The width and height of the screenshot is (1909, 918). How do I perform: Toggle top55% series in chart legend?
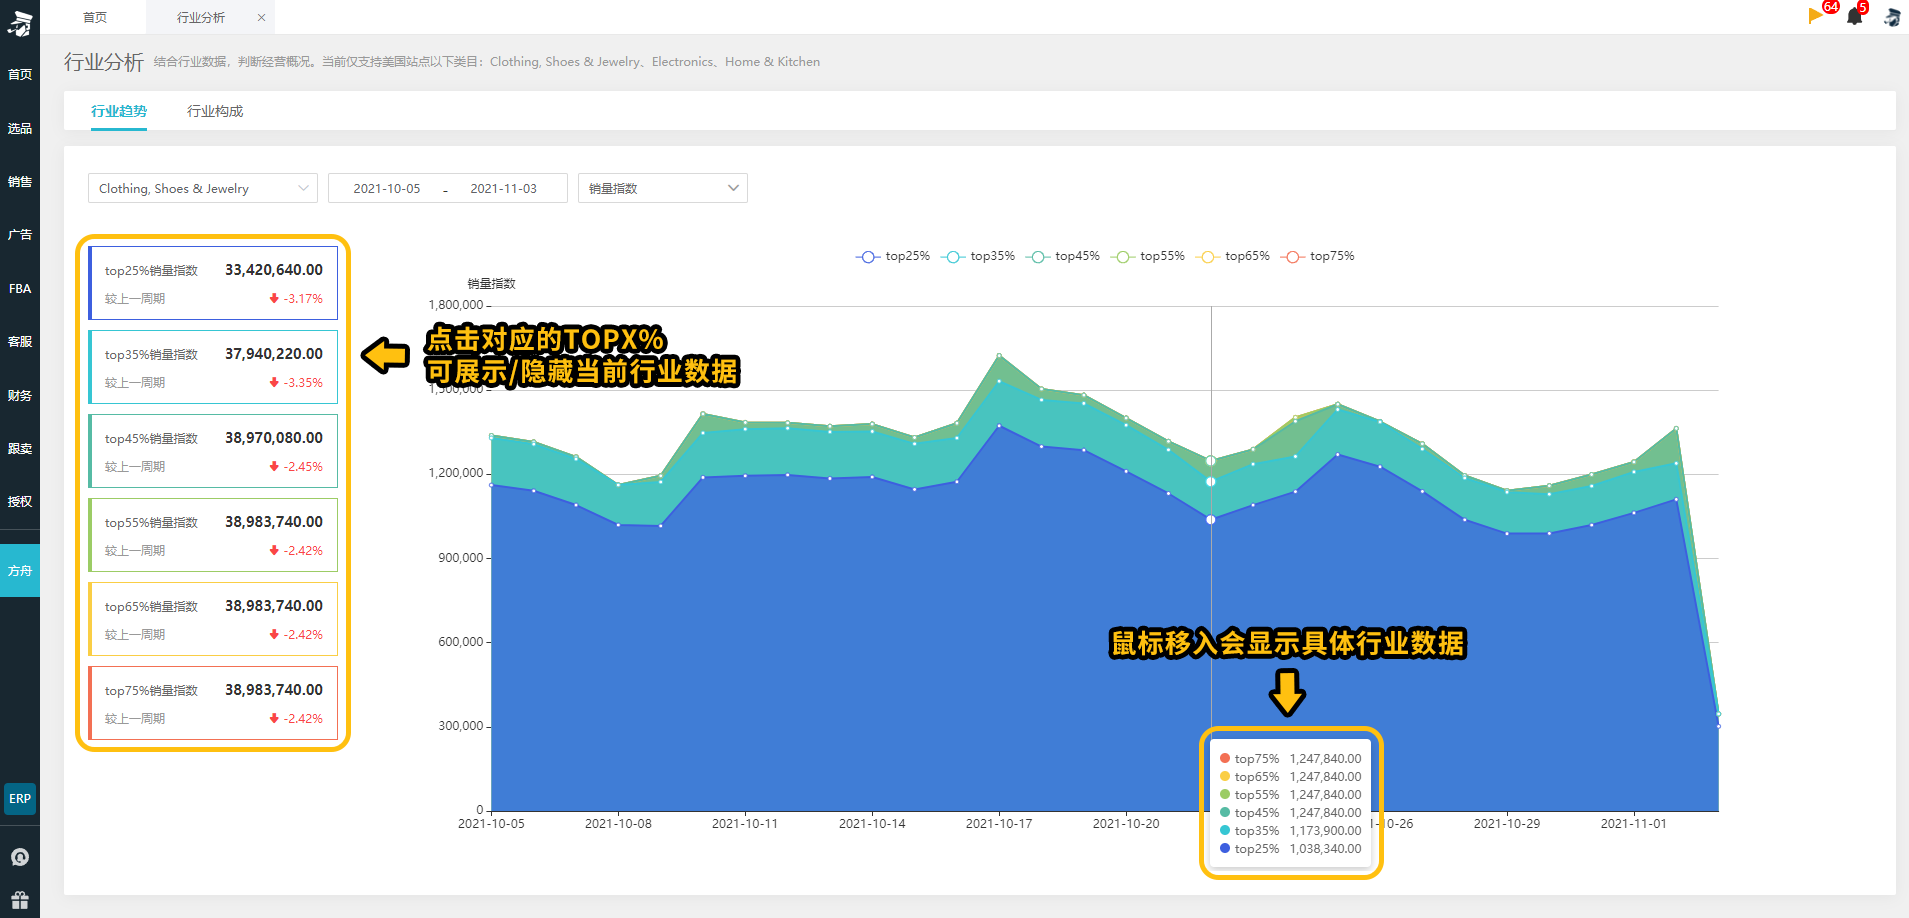1148,256
